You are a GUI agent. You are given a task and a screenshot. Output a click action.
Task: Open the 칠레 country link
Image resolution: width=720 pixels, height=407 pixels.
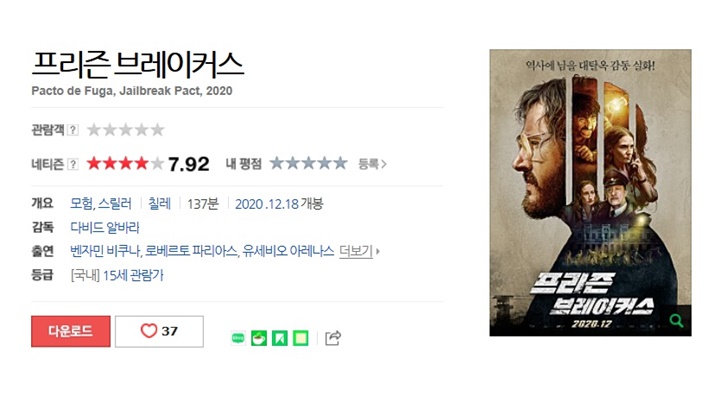tap(159, 204)
